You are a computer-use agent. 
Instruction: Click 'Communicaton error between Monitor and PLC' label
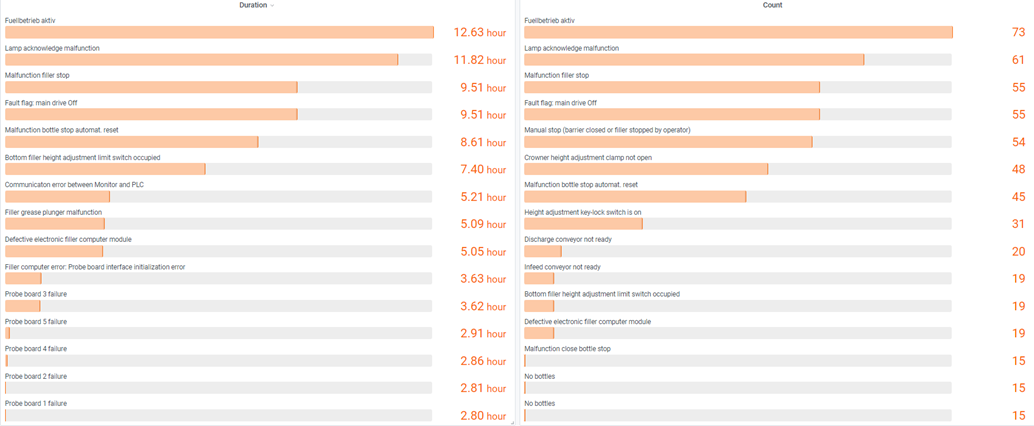tap(76, 185)
